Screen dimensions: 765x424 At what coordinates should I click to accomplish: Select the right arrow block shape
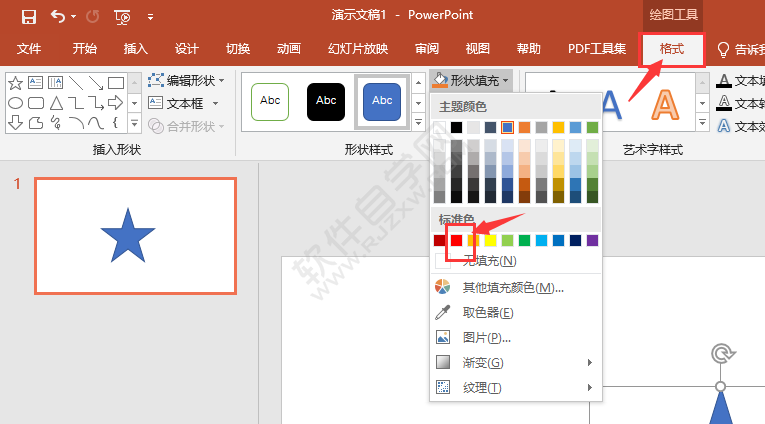tap(116, 103)
